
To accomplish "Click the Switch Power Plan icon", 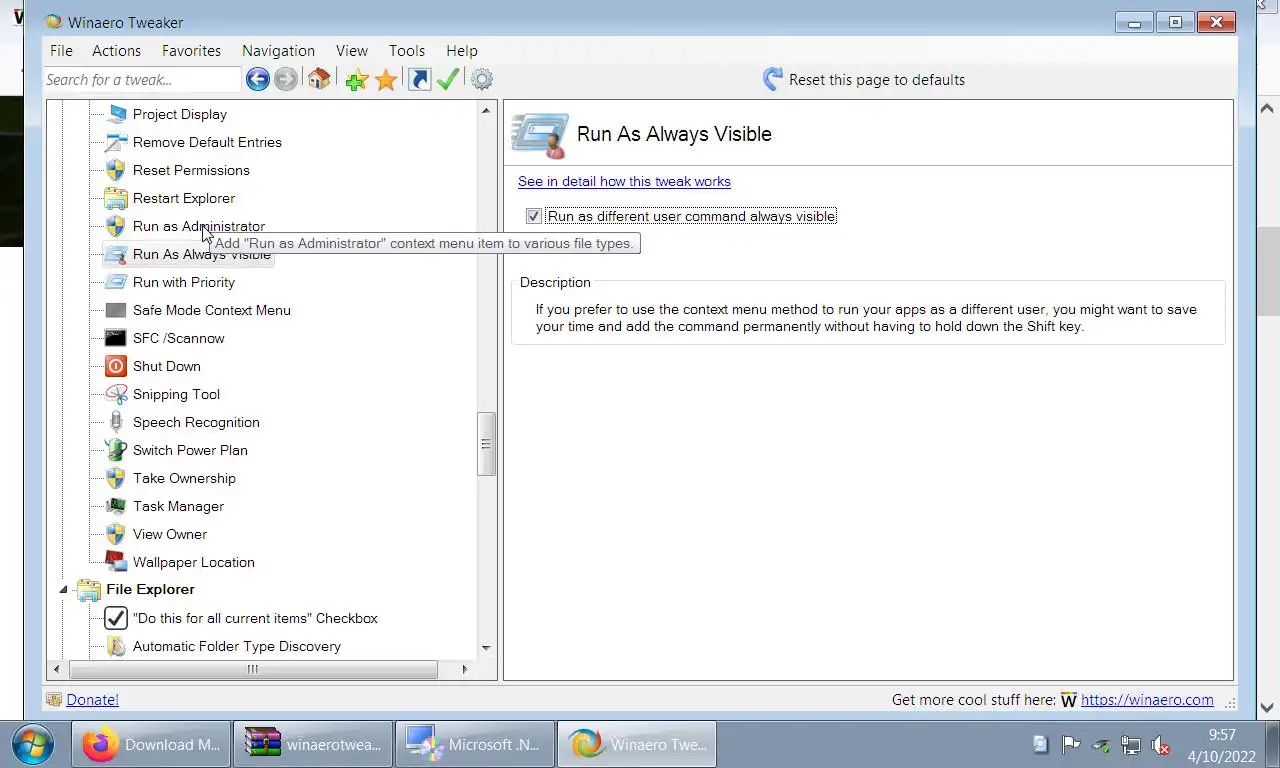I will (x=116, y=450).
